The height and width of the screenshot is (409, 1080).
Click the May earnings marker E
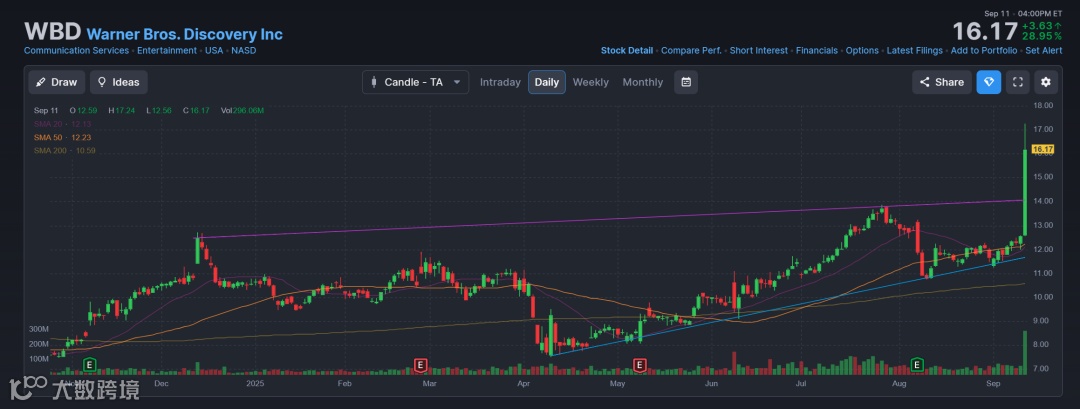pos(640,364)
